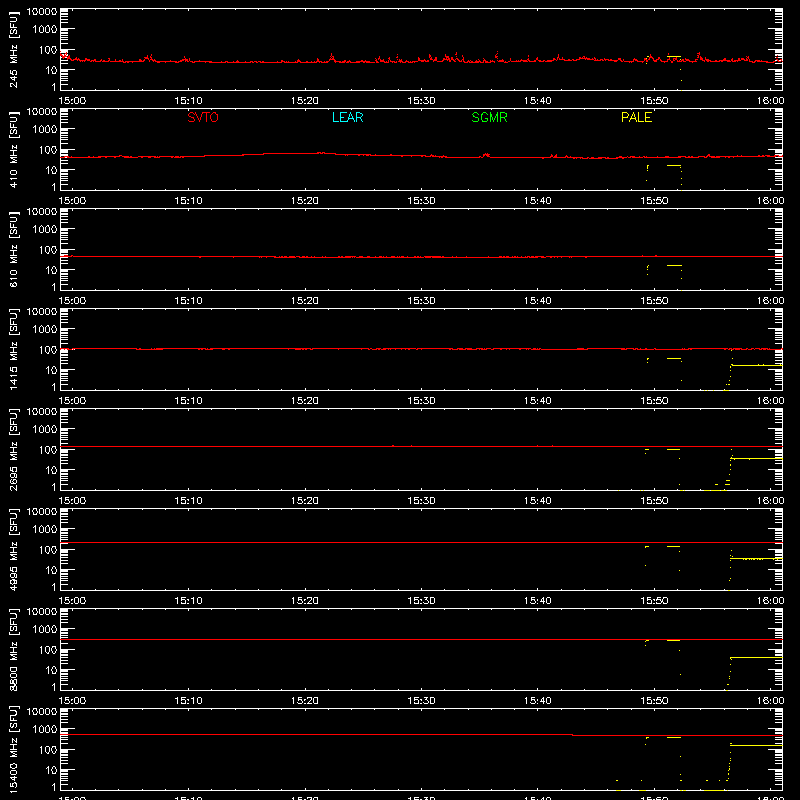Image resolution: width=800 pixels, height=800 pixels.
Task: Click 15:00 tick under the 2695 MHz panel
Action: (72, 501)
